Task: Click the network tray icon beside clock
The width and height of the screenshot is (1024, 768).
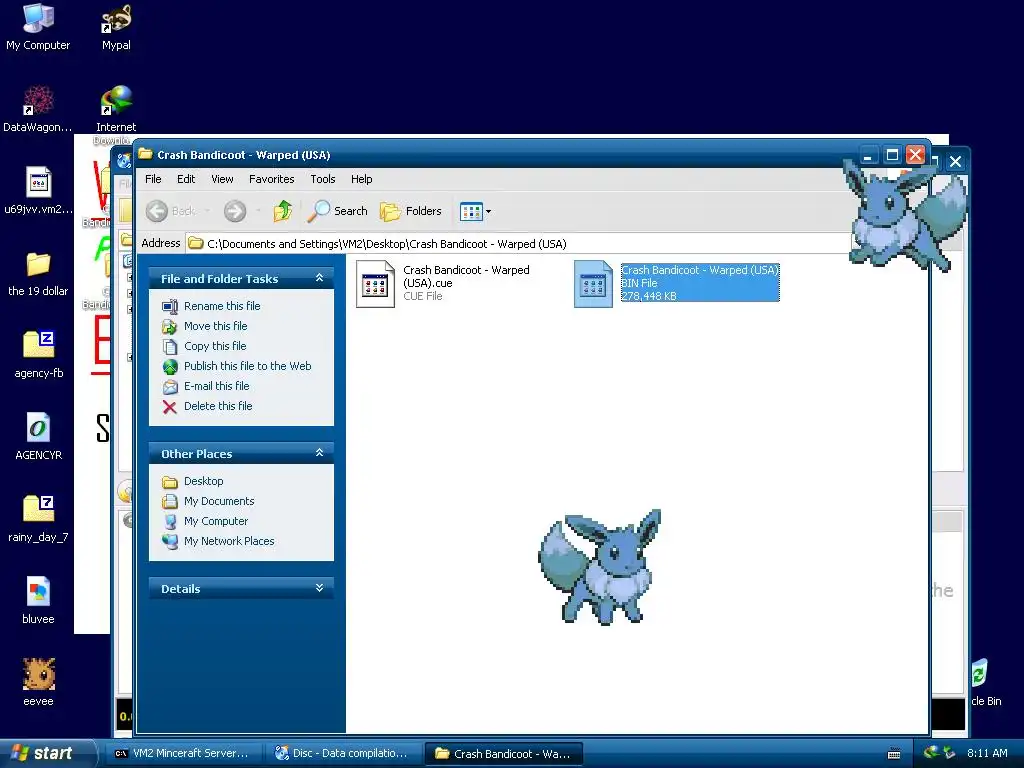Action: click(949, 753)
